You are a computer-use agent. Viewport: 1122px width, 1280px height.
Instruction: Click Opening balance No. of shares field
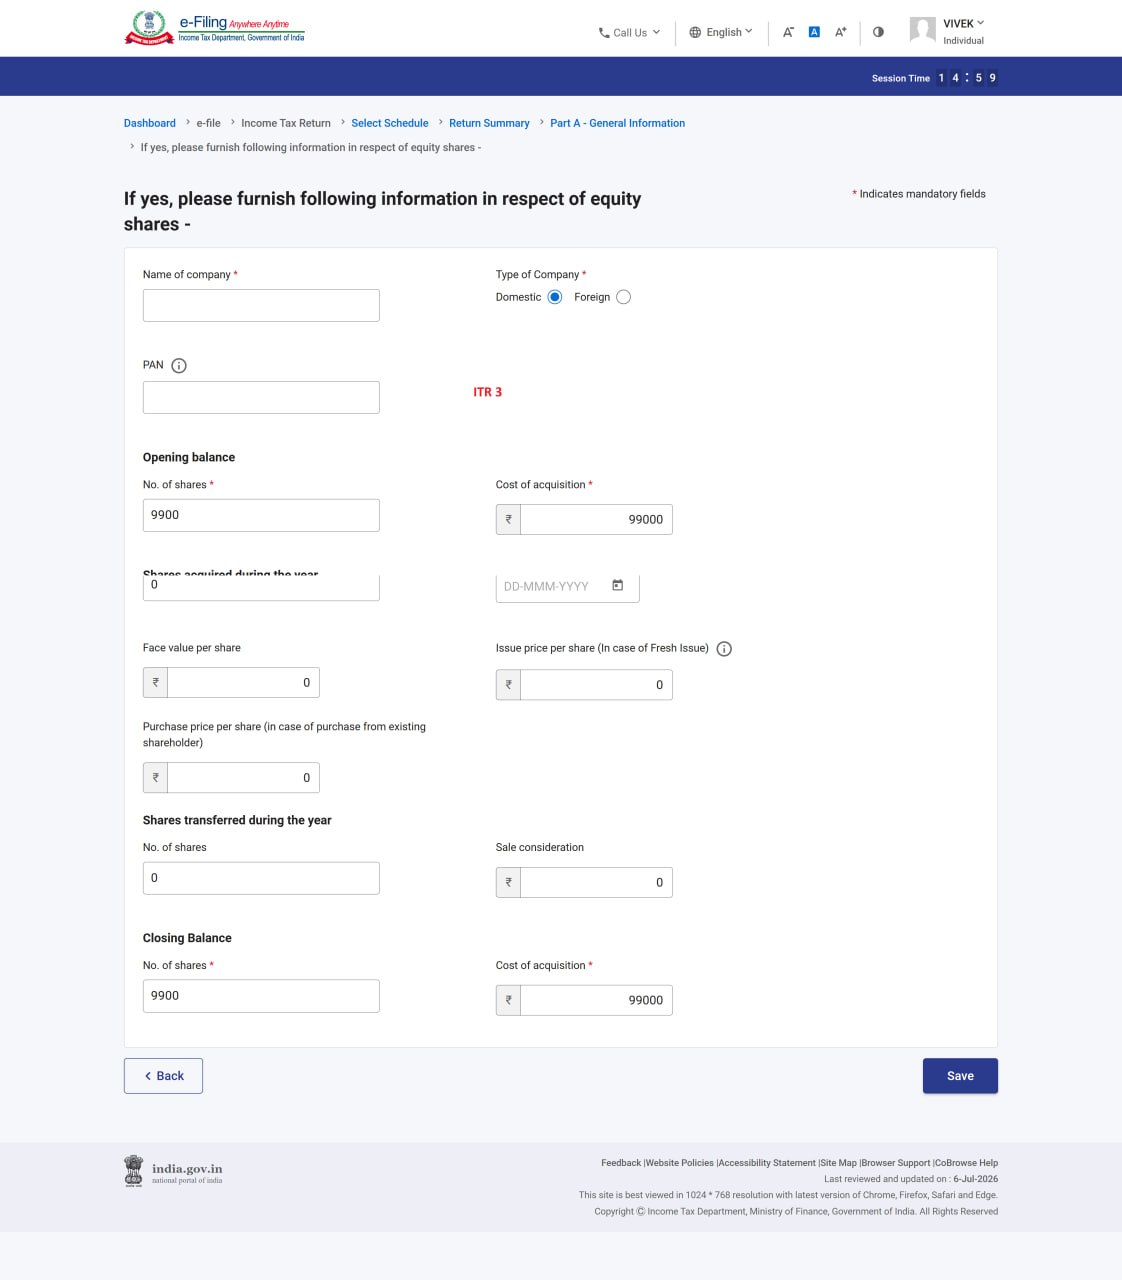pyautogui.click(x=261, y=515)
